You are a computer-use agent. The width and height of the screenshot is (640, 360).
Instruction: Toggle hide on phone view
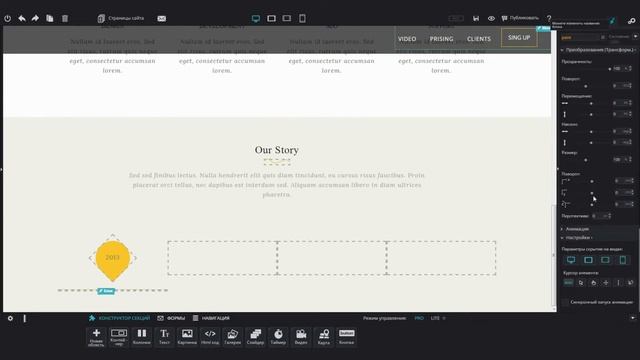pyautogui.click(x=622, y=260)
